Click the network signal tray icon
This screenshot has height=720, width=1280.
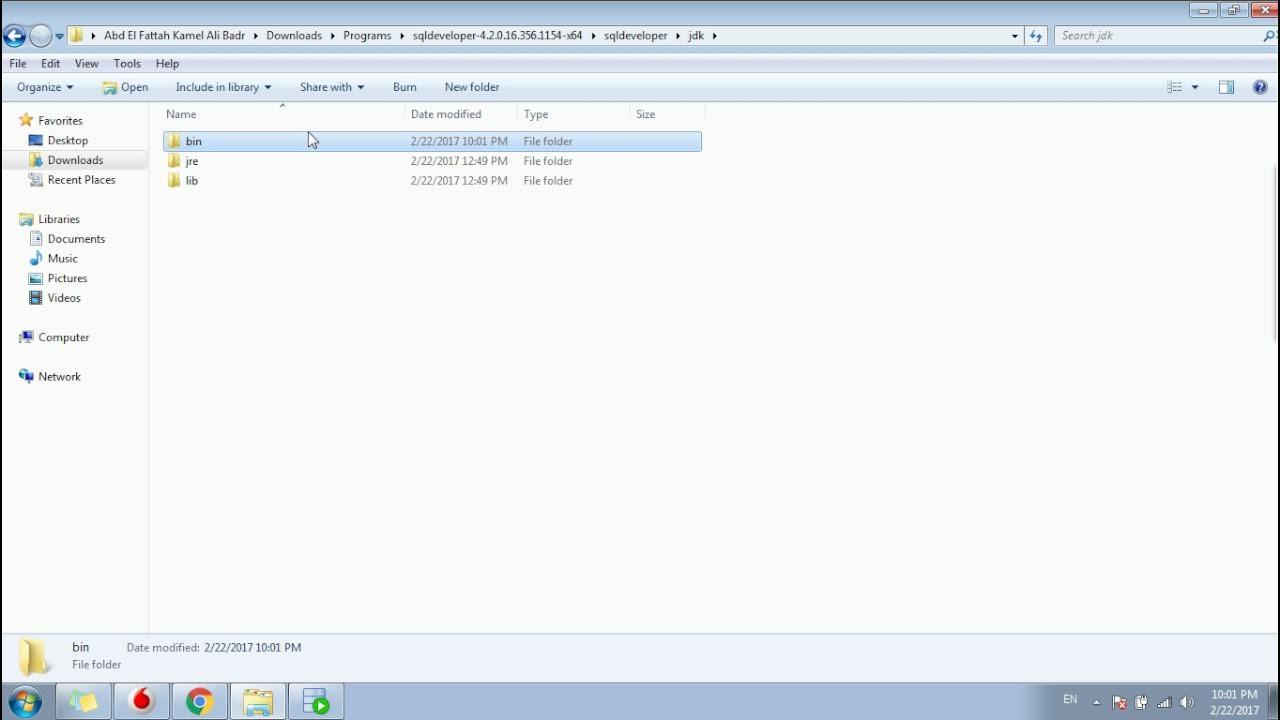[x=1164, y=702]
